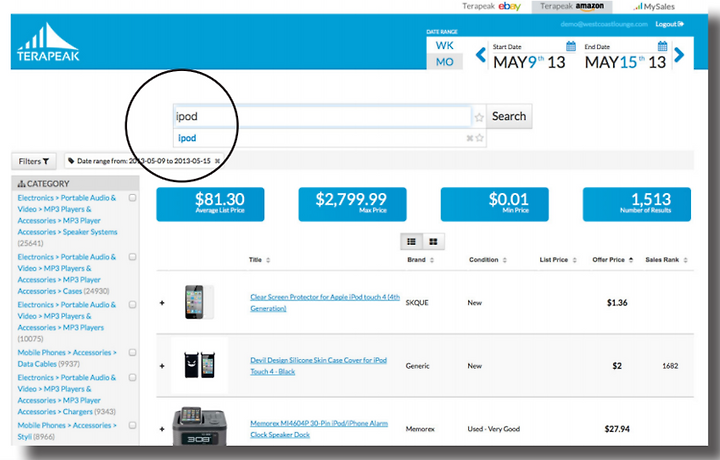Screen dimensions: 720x460
Task: Check the MP3 Players (10075) checkbox
Action: coord(132,305)
